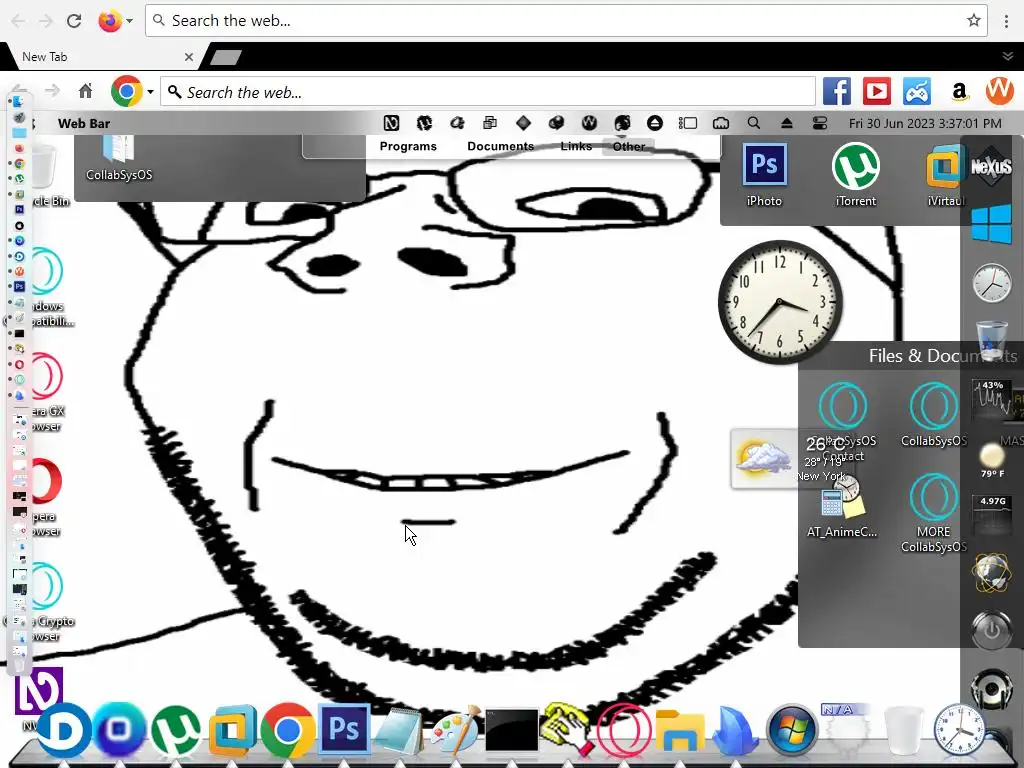Click the top Search the web address field
Viewport: 1024px width, 768px height.
click(566, 21)
